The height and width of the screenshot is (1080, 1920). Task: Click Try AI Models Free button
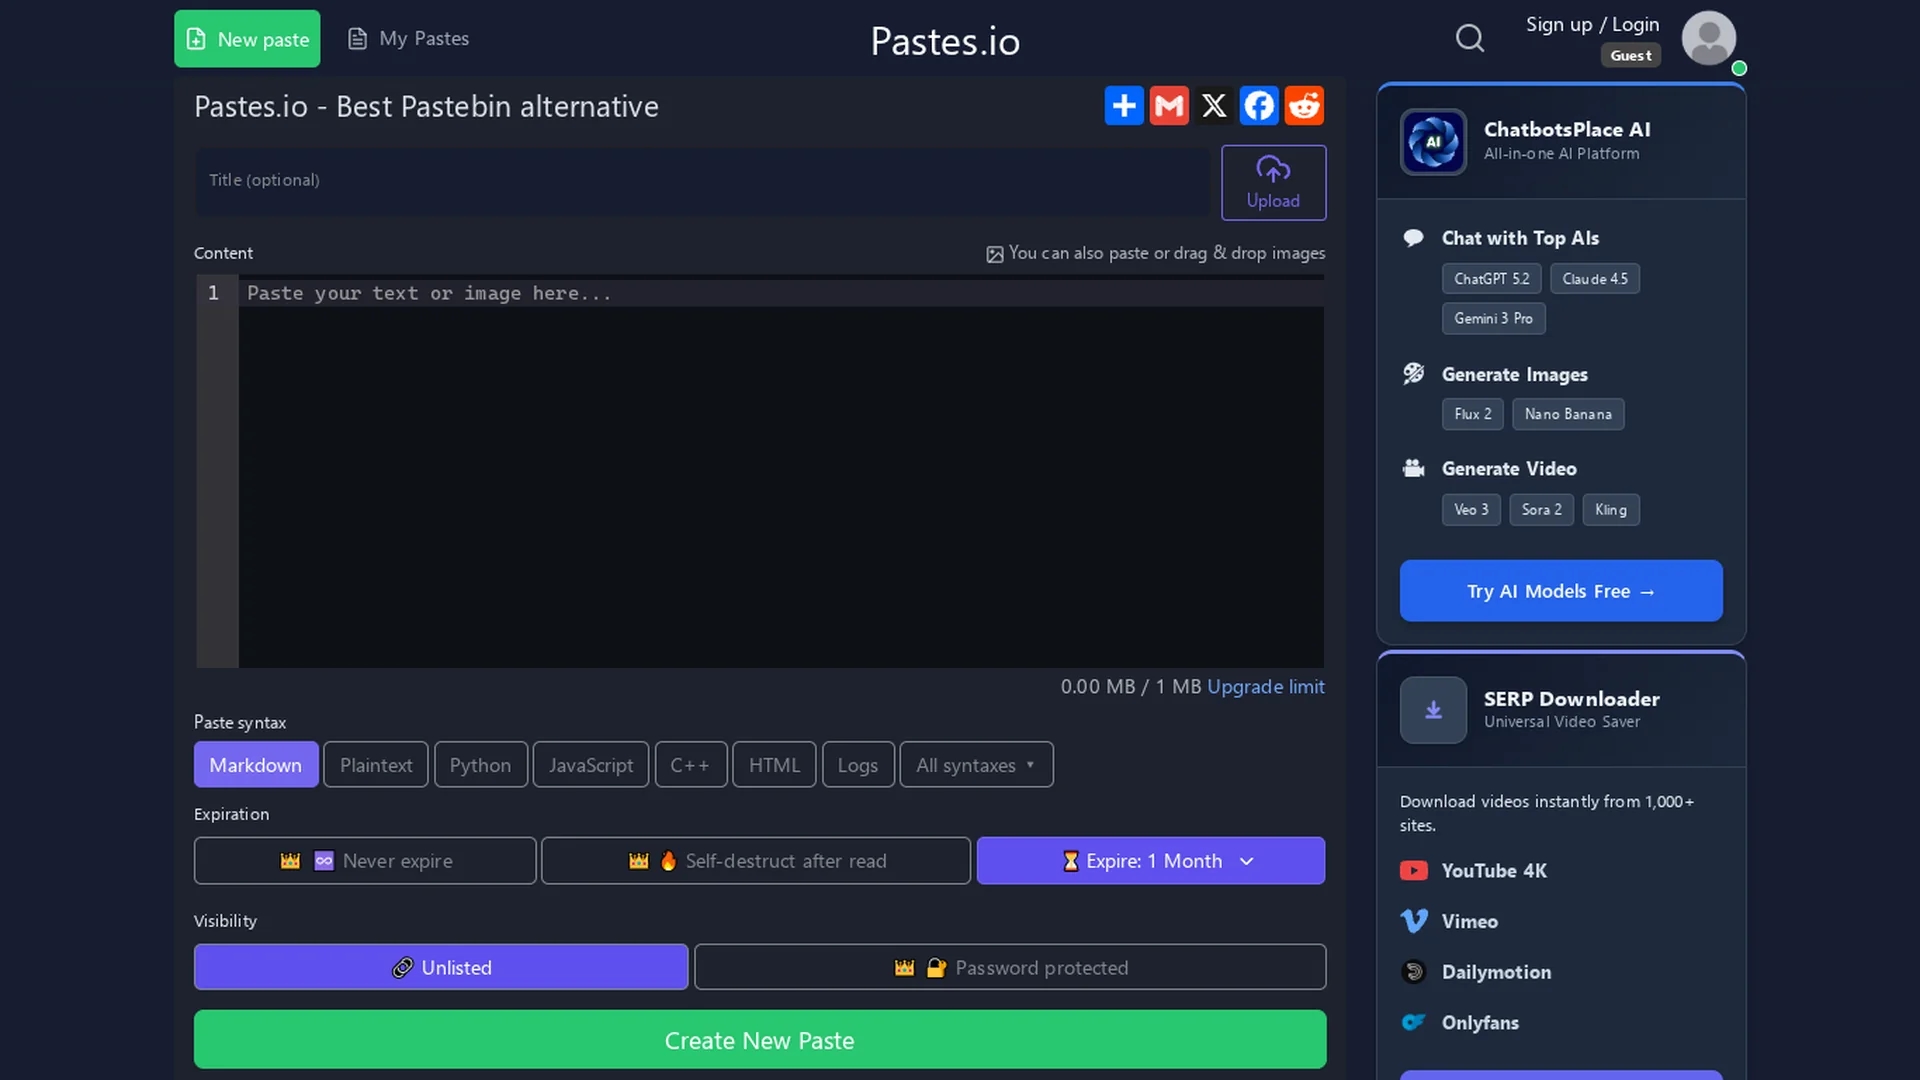point(1561,590)
